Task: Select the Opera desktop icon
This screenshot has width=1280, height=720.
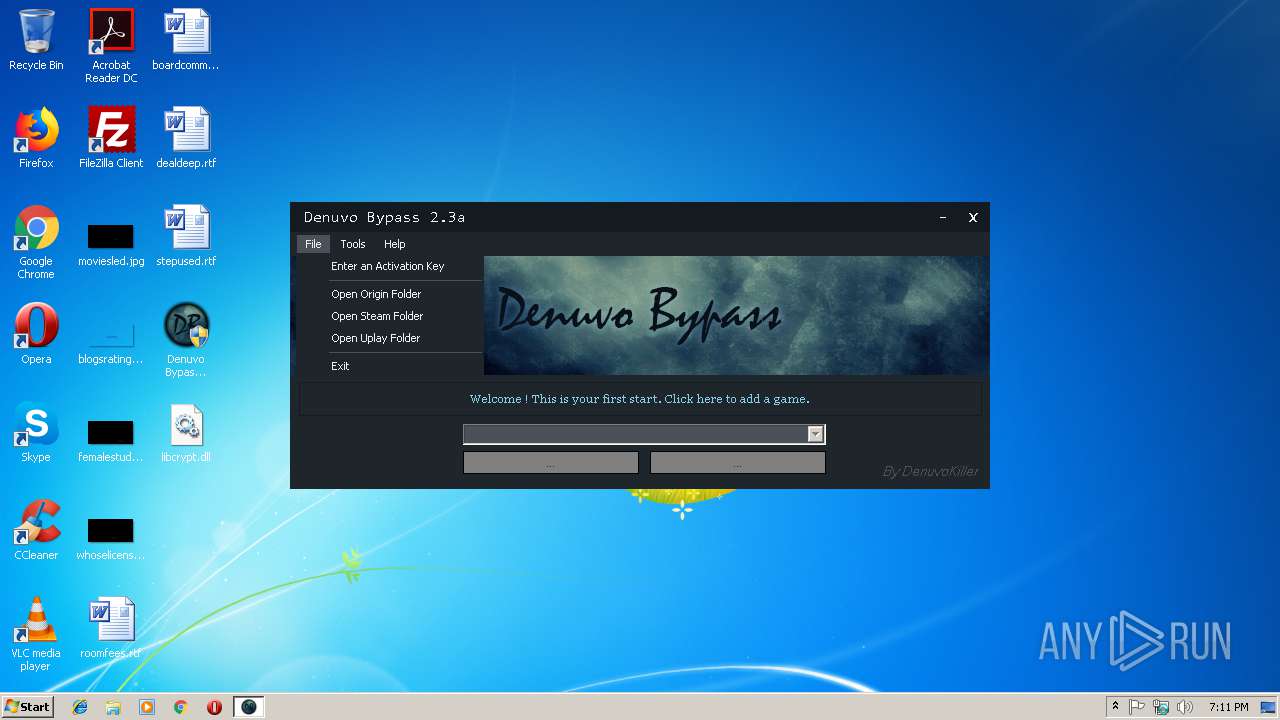Action: 36,334
